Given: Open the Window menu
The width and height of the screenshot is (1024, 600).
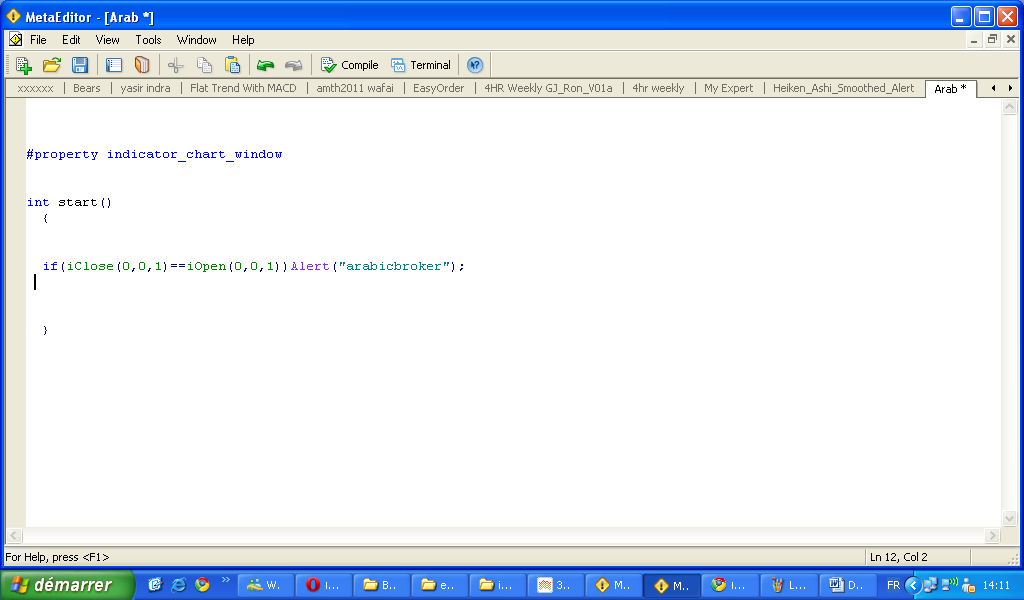Looking at the screenshot, I should pyautogui.click(x=197, y=40).
